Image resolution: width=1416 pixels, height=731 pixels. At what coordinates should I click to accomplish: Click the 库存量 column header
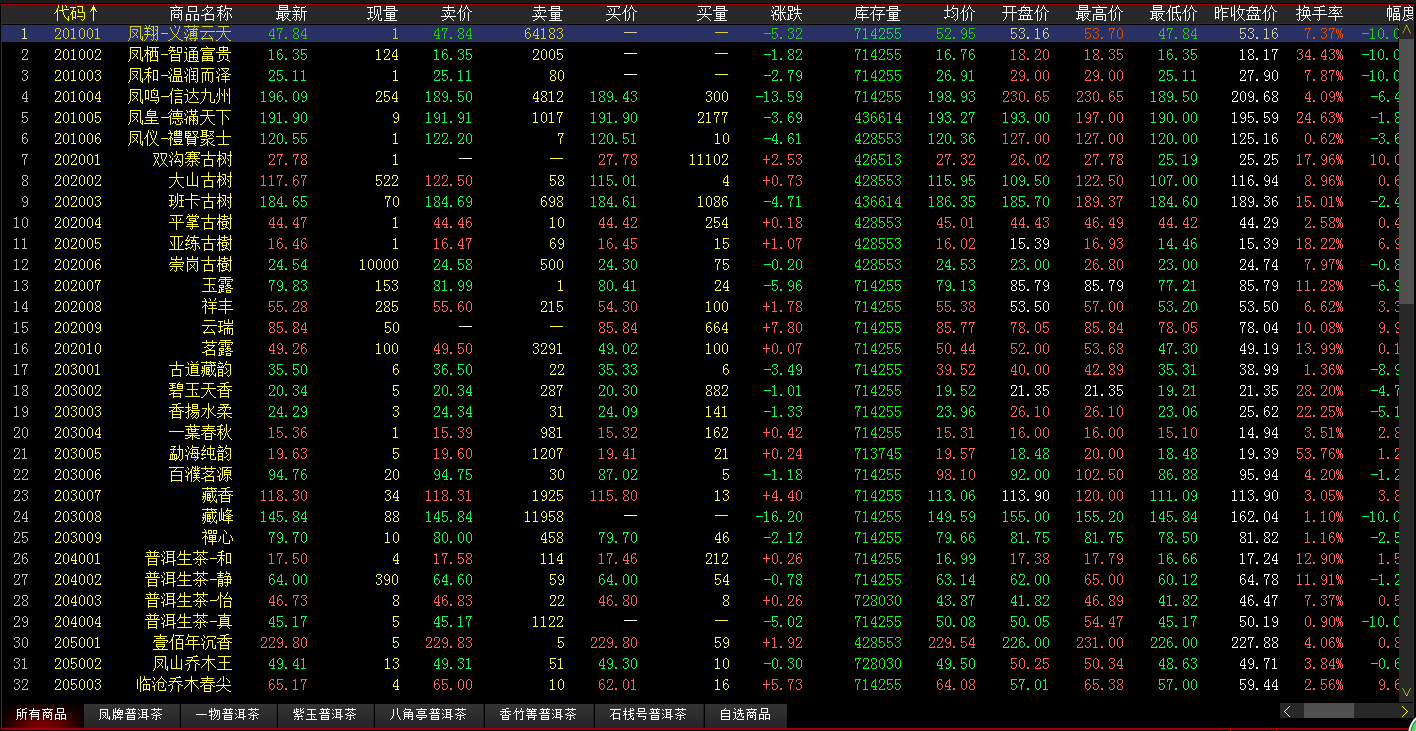pyautogui.click(x=877, y=13)
